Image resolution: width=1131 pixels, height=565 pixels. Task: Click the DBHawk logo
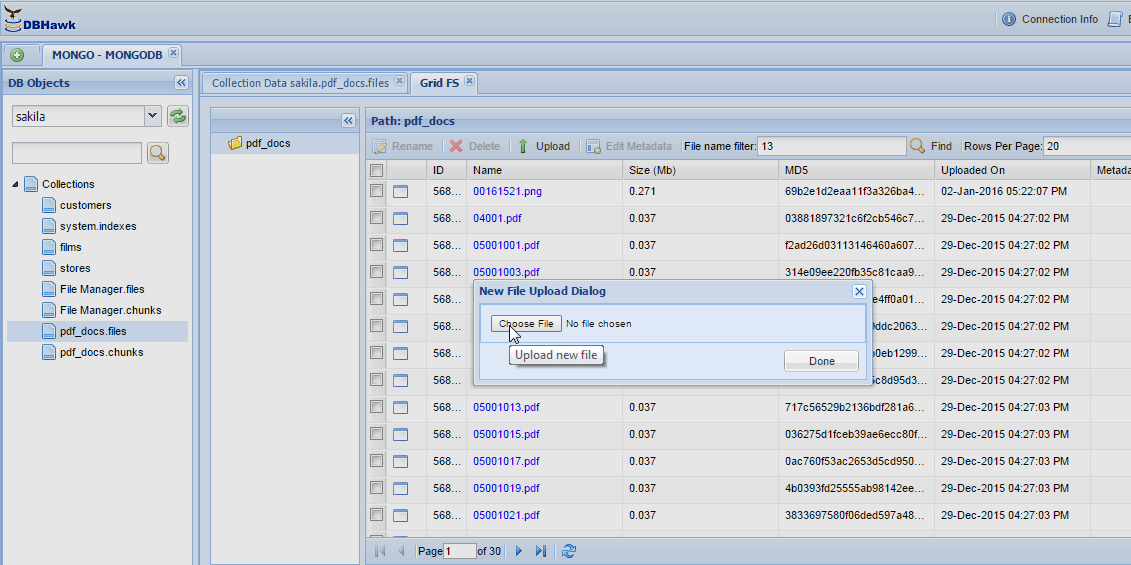tap(40, 19)
